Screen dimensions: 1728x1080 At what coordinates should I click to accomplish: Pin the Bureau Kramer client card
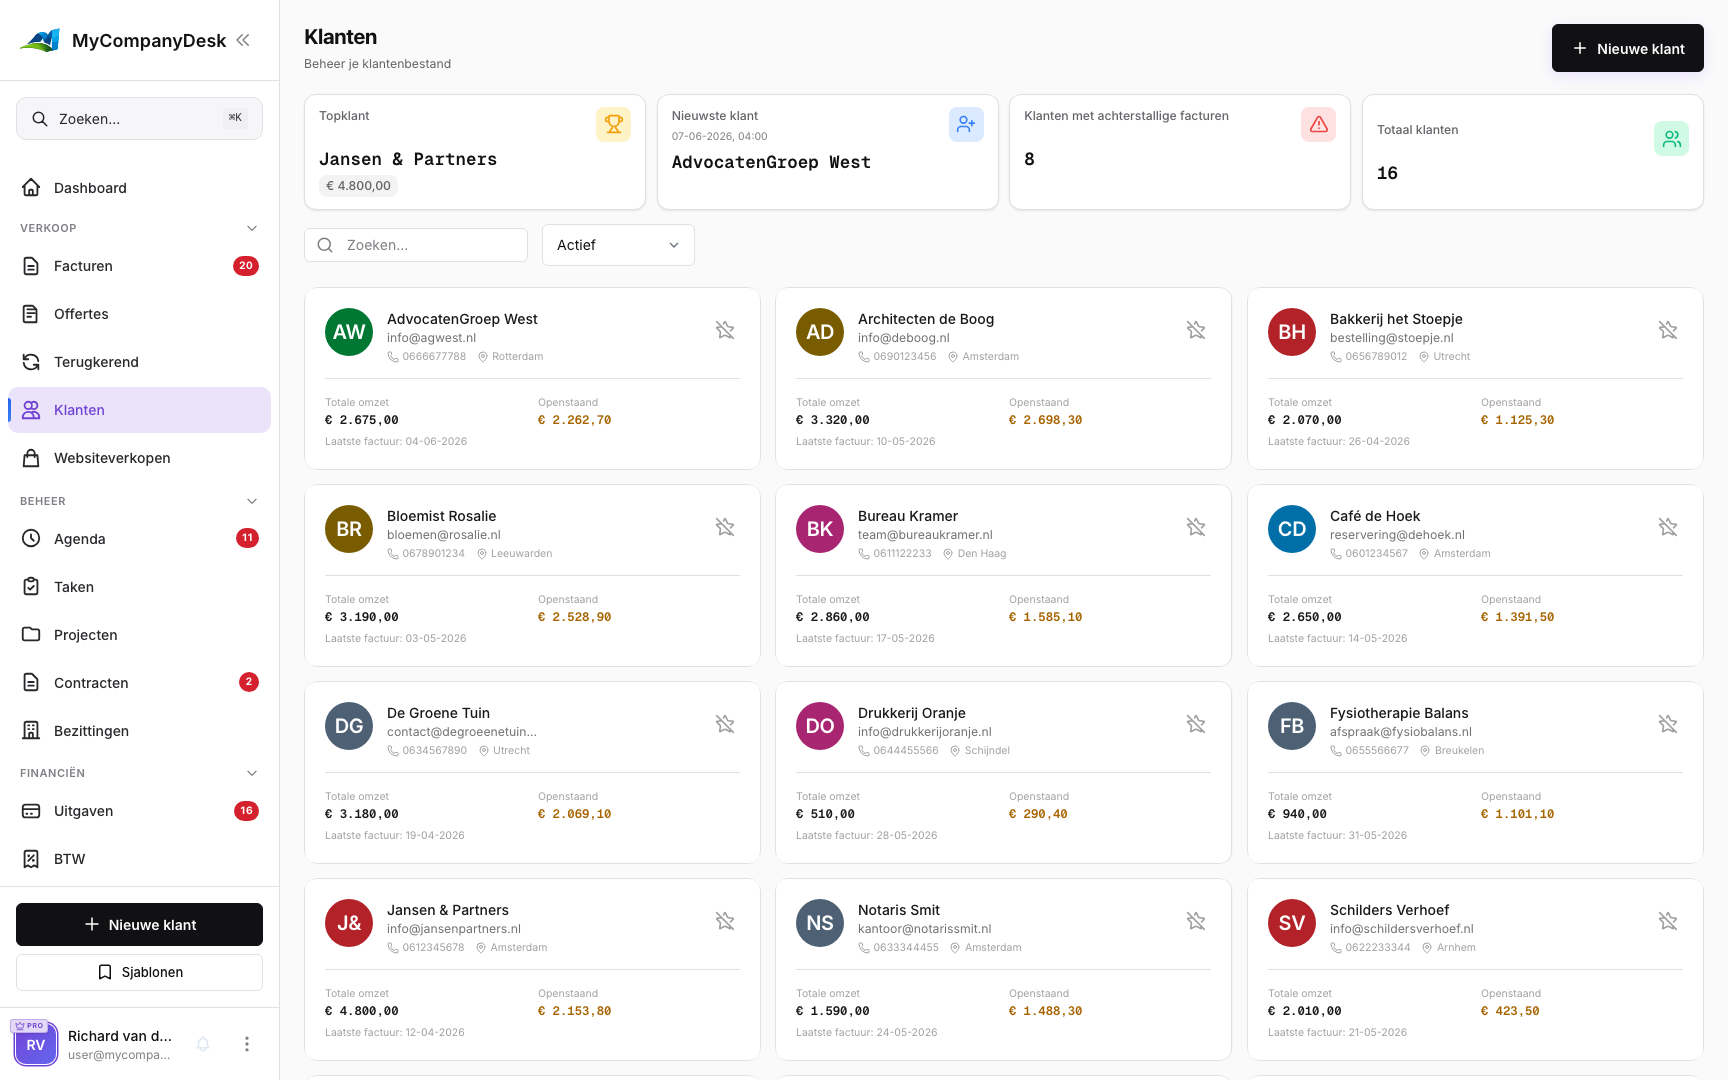[1196, 527]
